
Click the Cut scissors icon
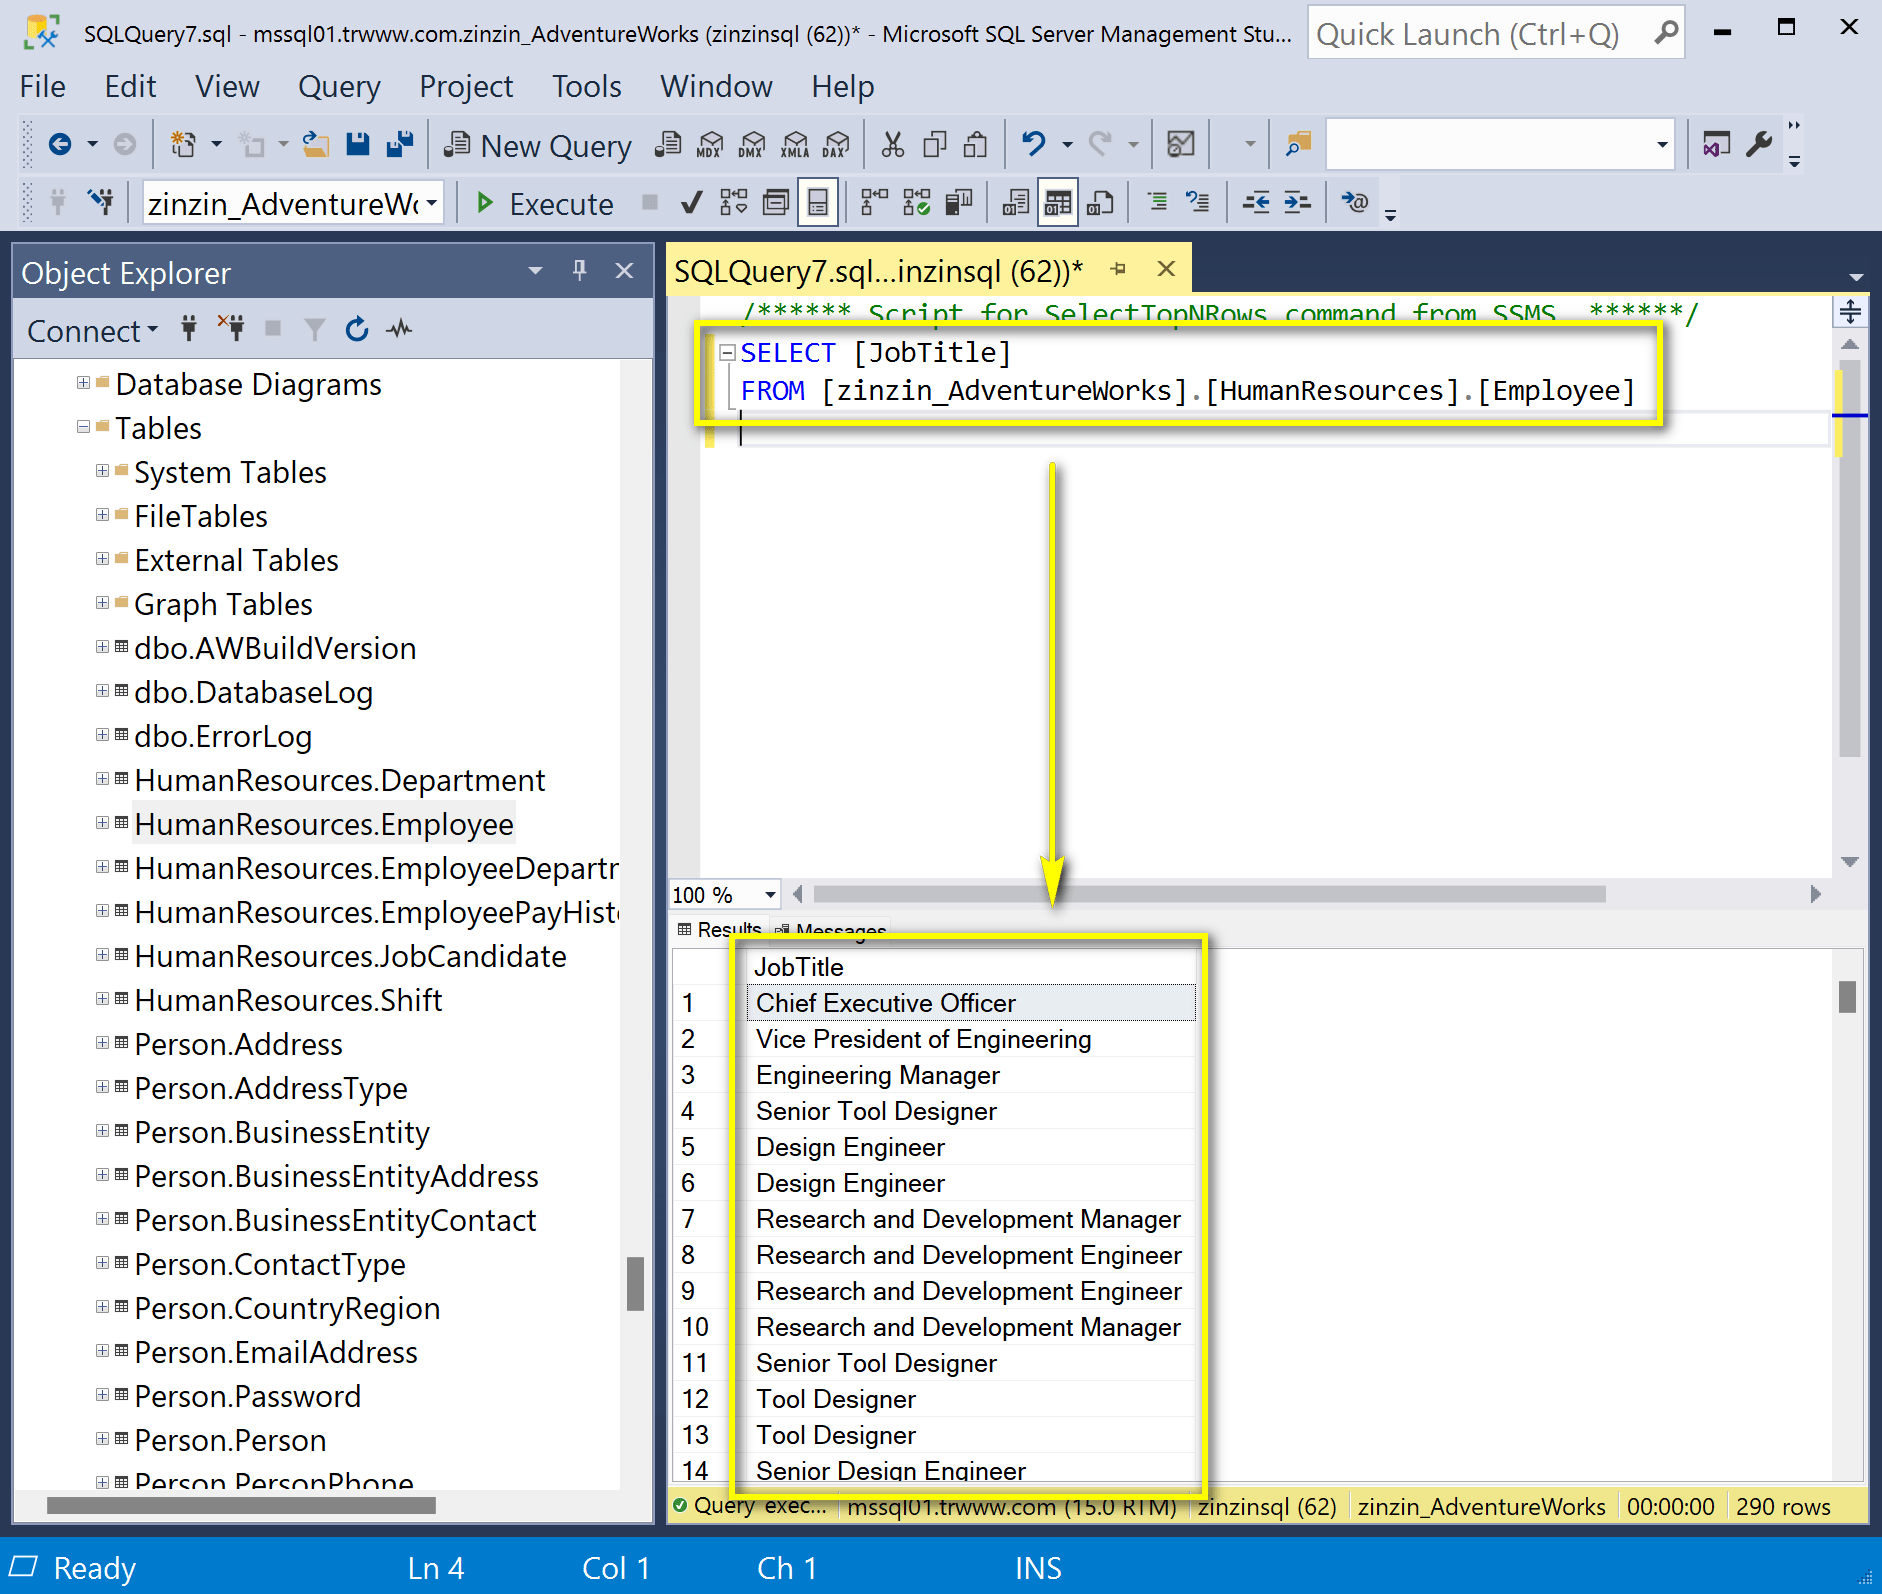[893, 145]
